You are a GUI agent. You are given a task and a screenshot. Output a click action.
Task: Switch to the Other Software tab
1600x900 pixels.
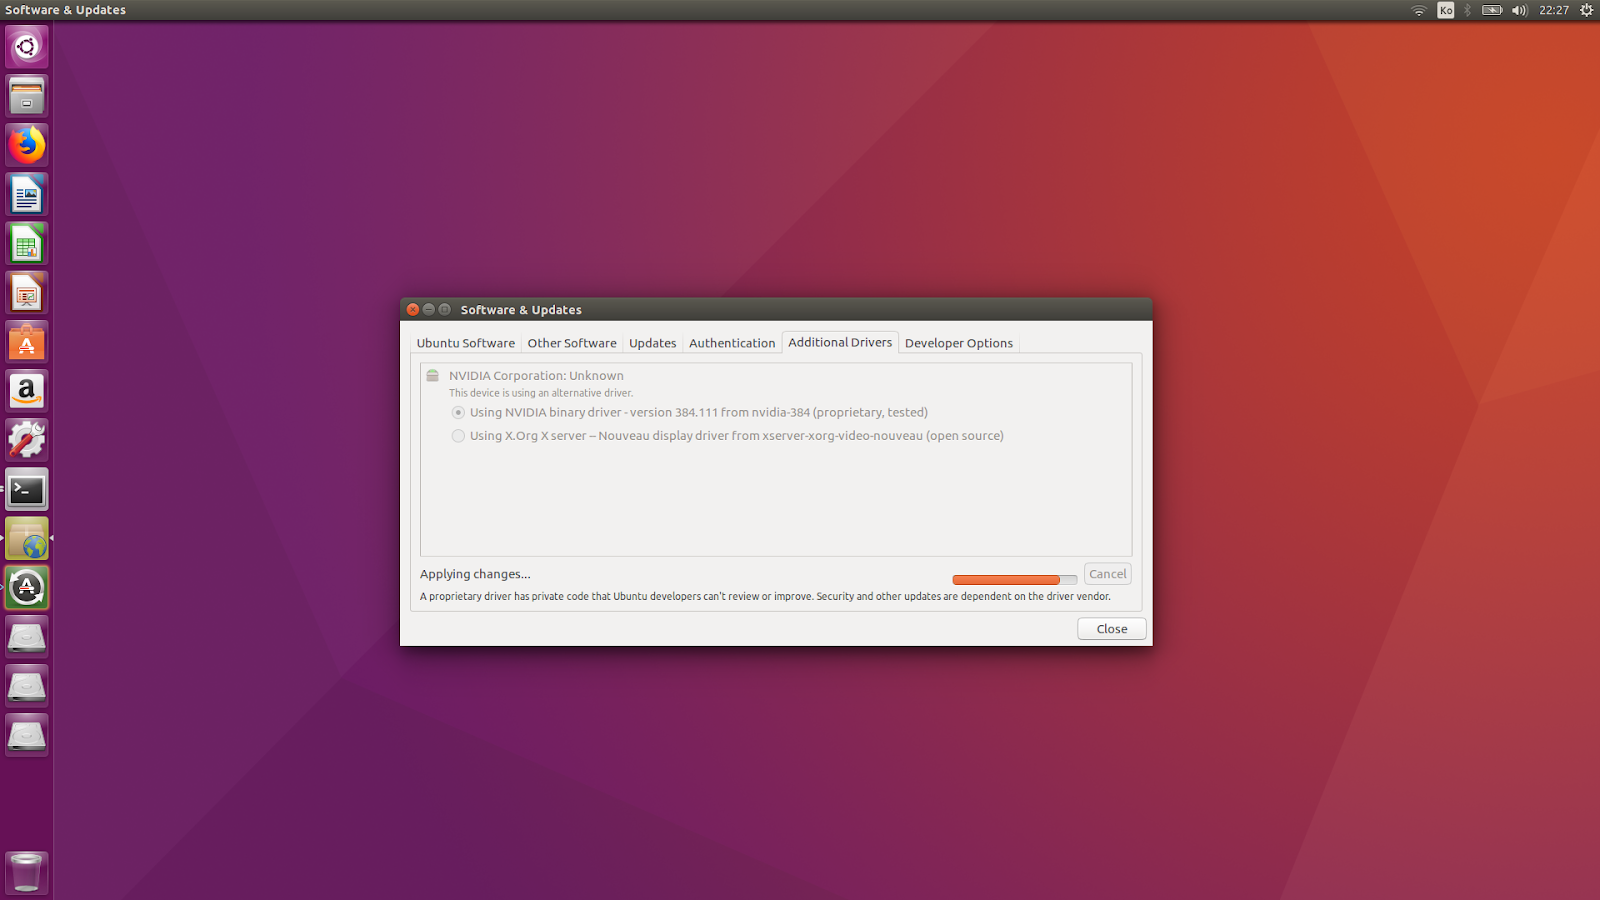[572, 343]
